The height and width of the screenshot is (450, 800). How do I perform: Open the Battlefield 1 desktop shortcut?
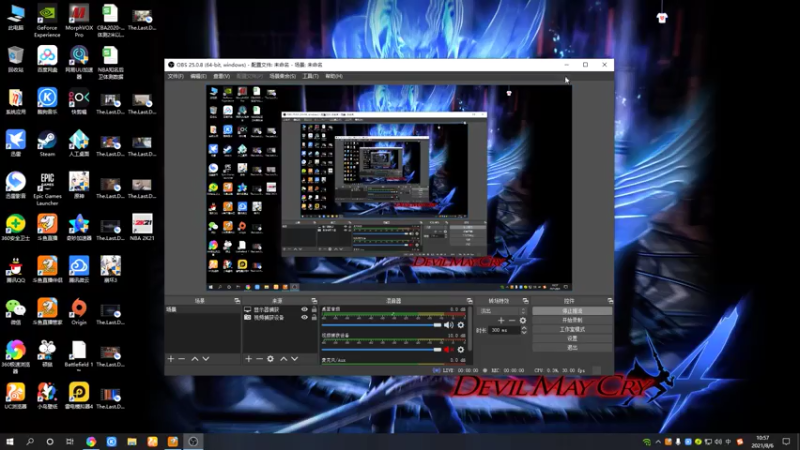point(79,354)
